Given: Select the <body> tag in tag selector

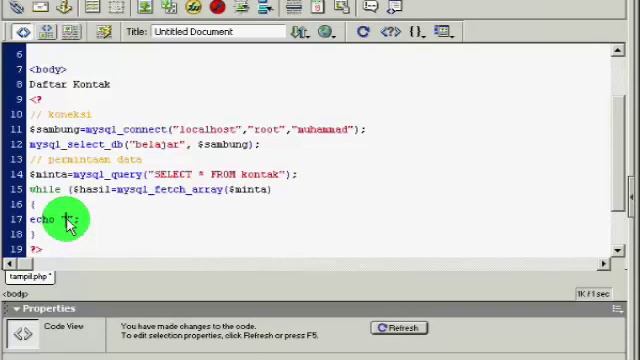Looking at the screenshot, I should [x=16, y=294].
